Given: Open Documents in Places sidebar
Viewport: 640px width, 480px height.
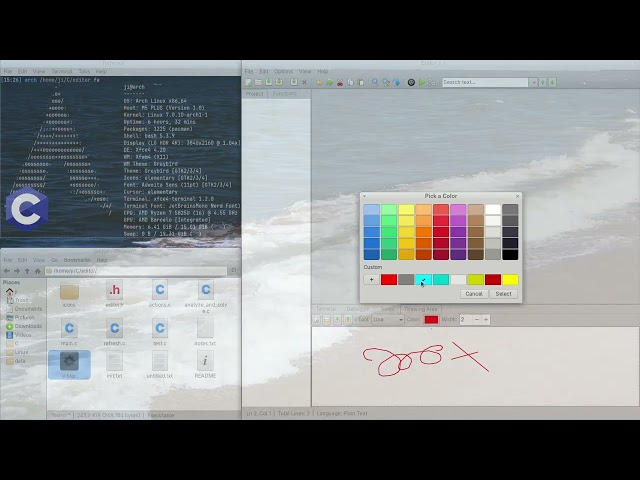Looking at the screenshot, I should (24, 309).
